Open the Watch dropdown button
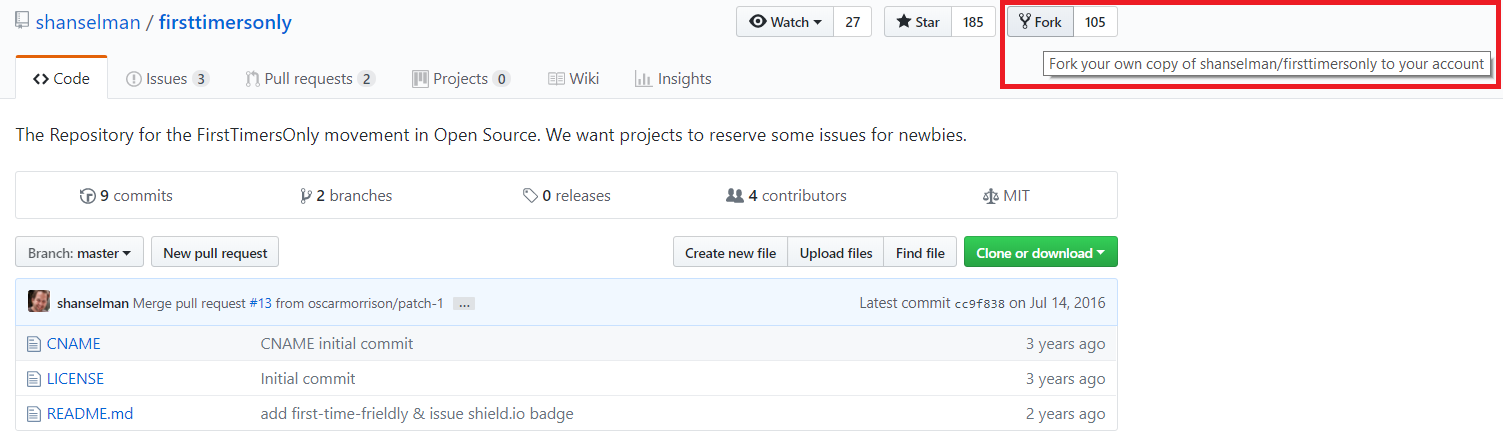 [785, 22]
